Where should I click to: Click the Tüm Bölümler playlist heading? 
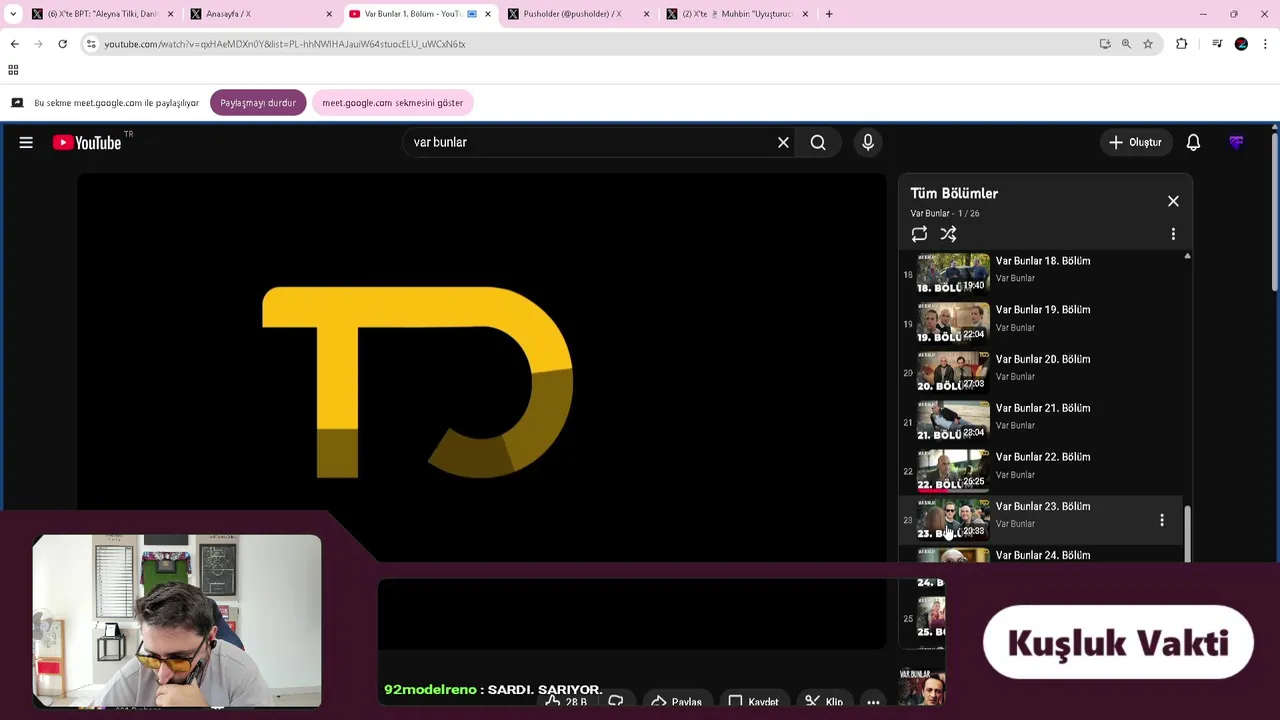coord(954,194)
